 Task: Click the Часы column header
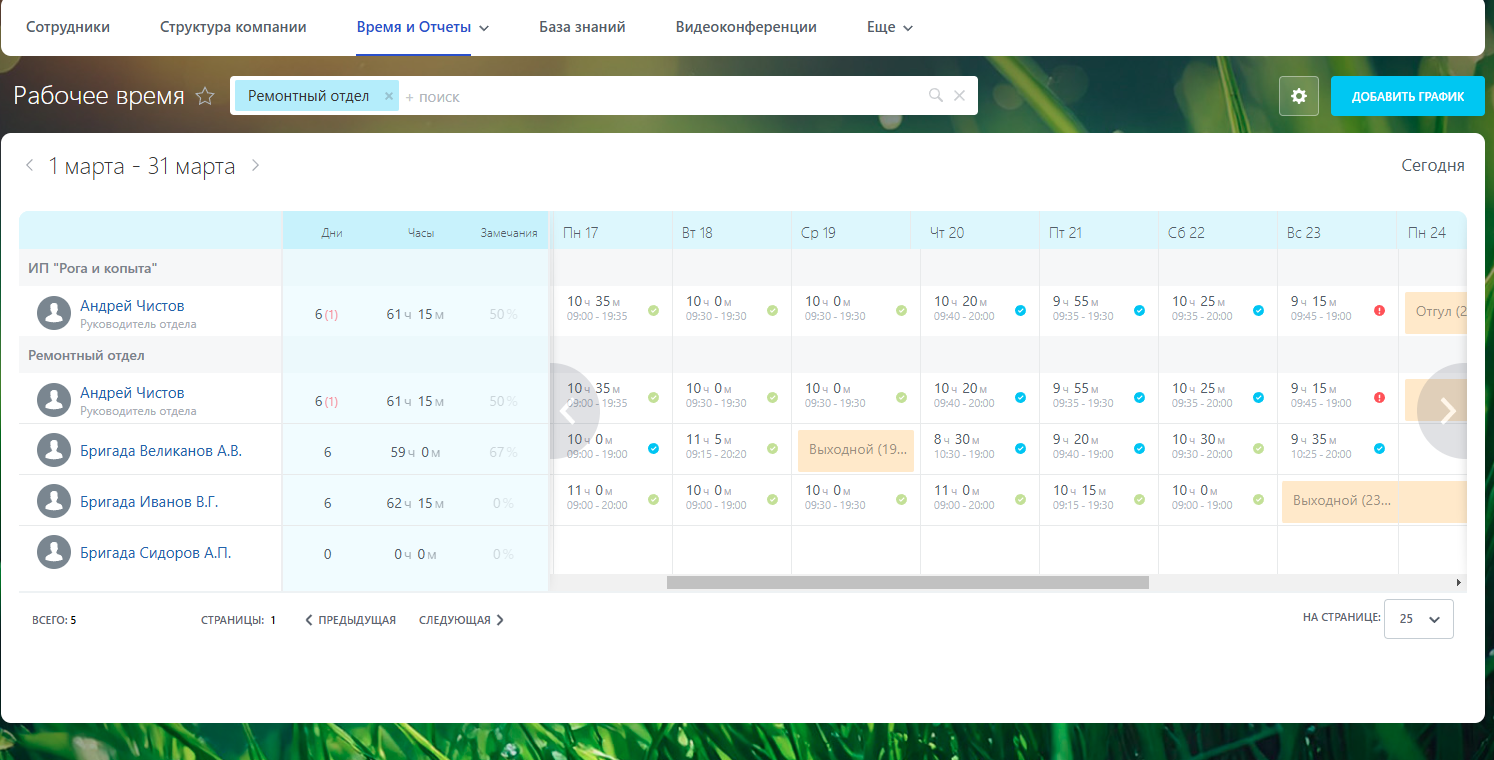pyautogui.click(x=421, y=233)
